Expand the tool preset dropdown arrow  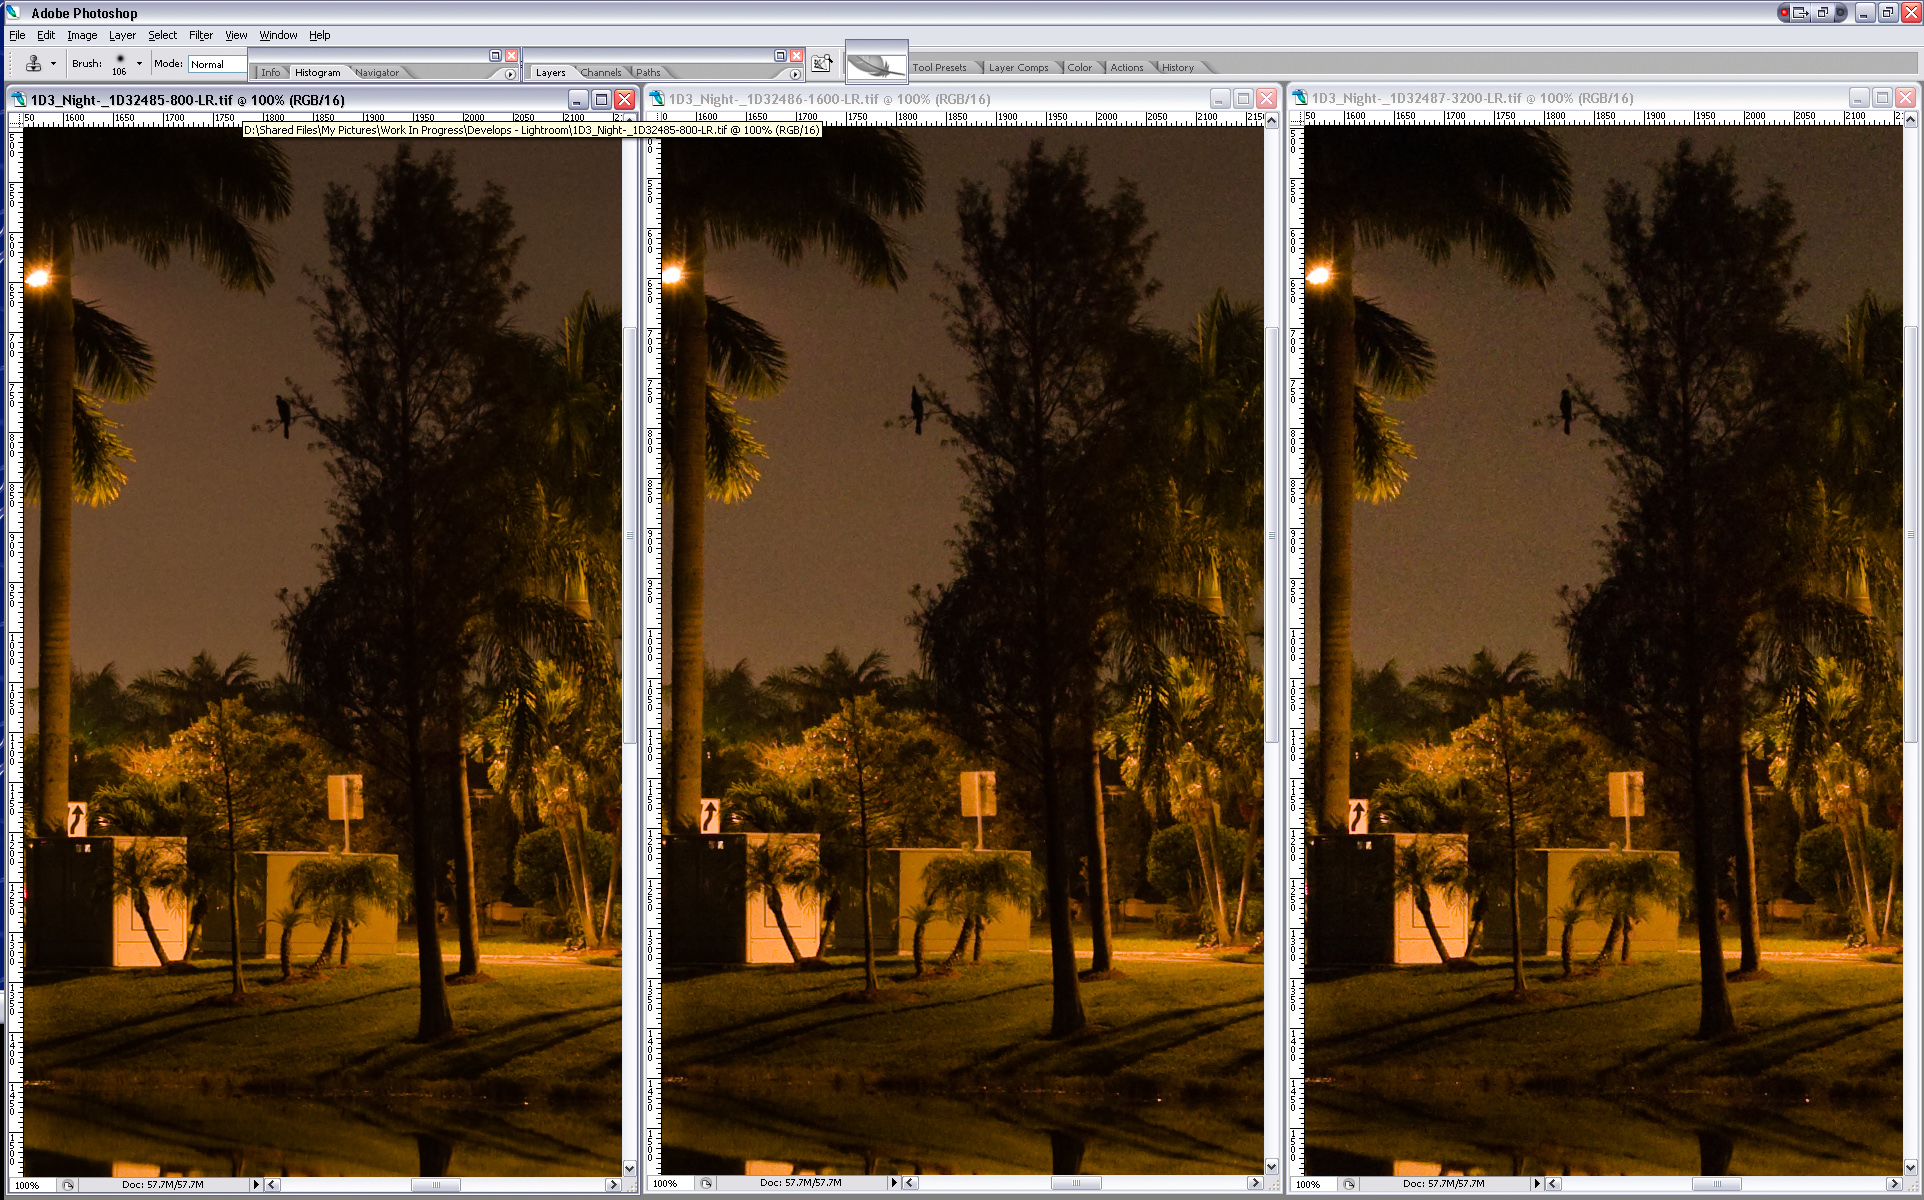[53, 64]
